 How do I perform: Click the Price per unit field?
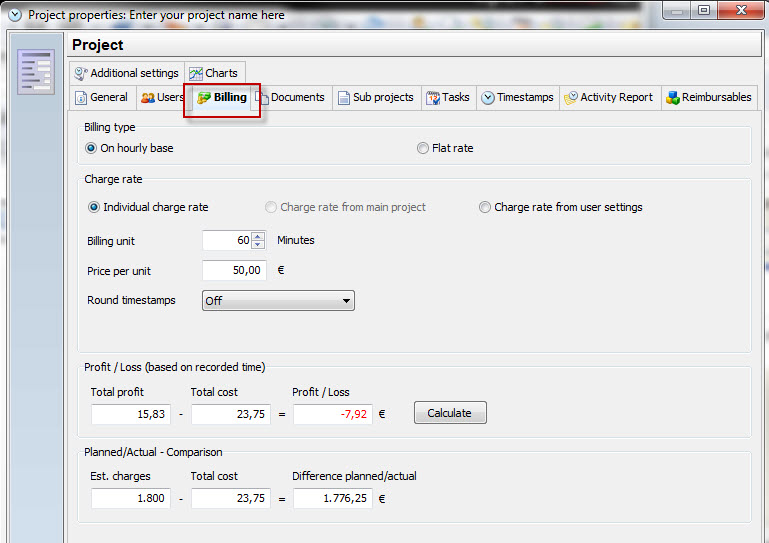pos(234,270)
